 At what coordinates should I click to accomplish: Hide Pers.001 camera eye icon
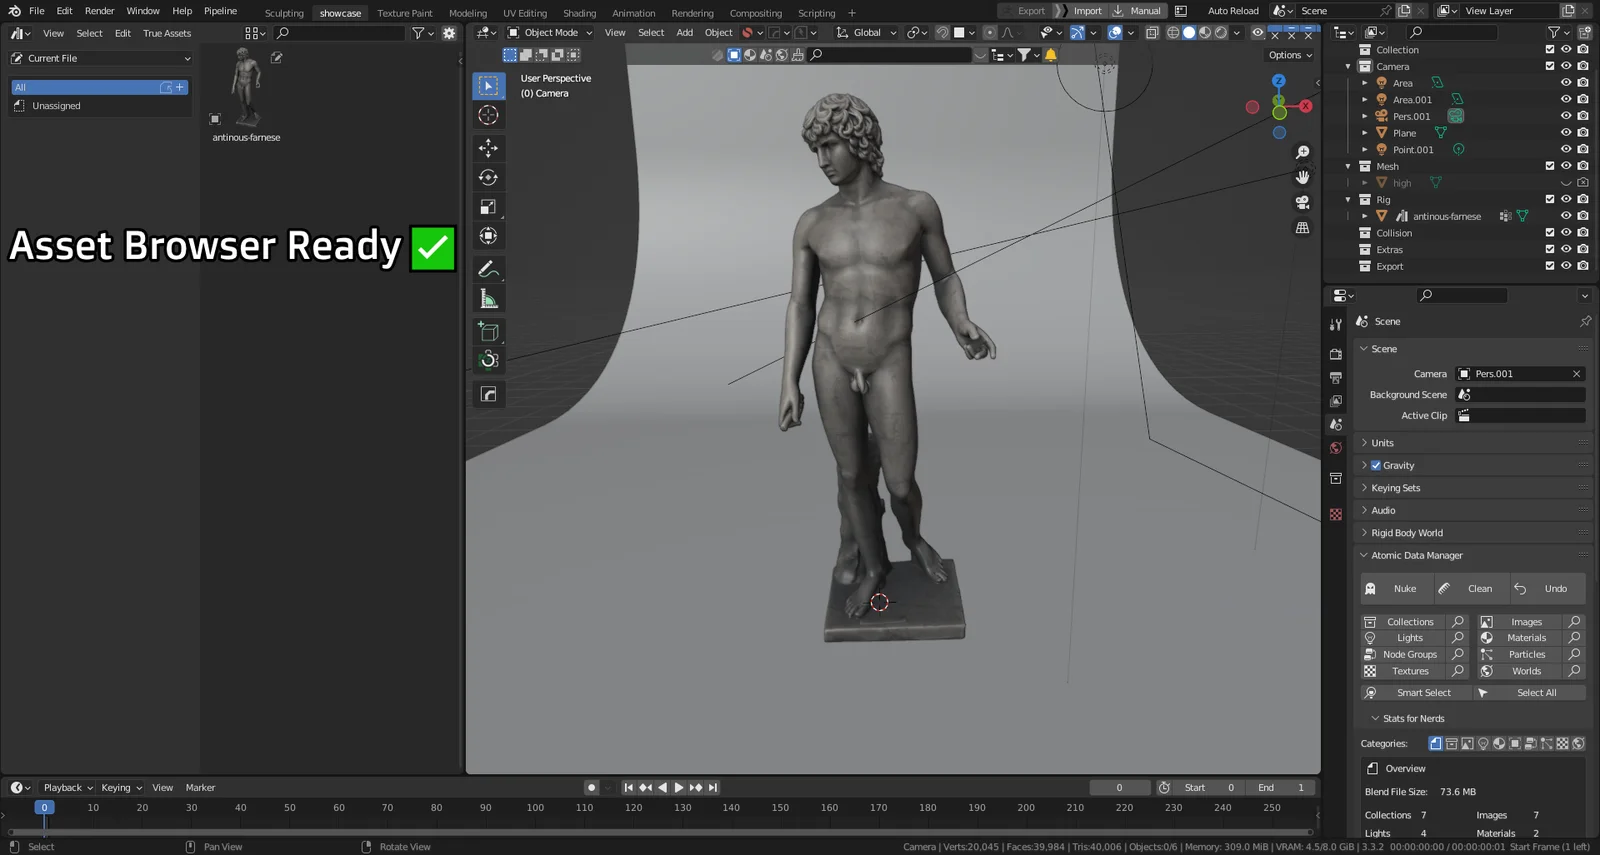tap(1566, 116)
